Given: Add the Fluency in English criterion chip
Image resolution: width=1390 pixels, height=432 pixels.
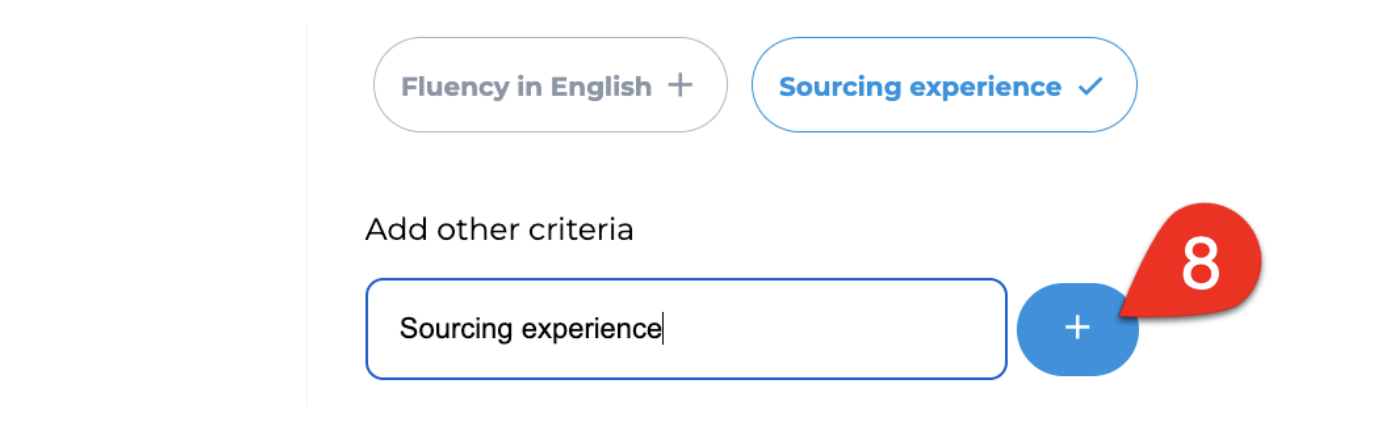Looking at the screenshot, I should tap(550, 85).
